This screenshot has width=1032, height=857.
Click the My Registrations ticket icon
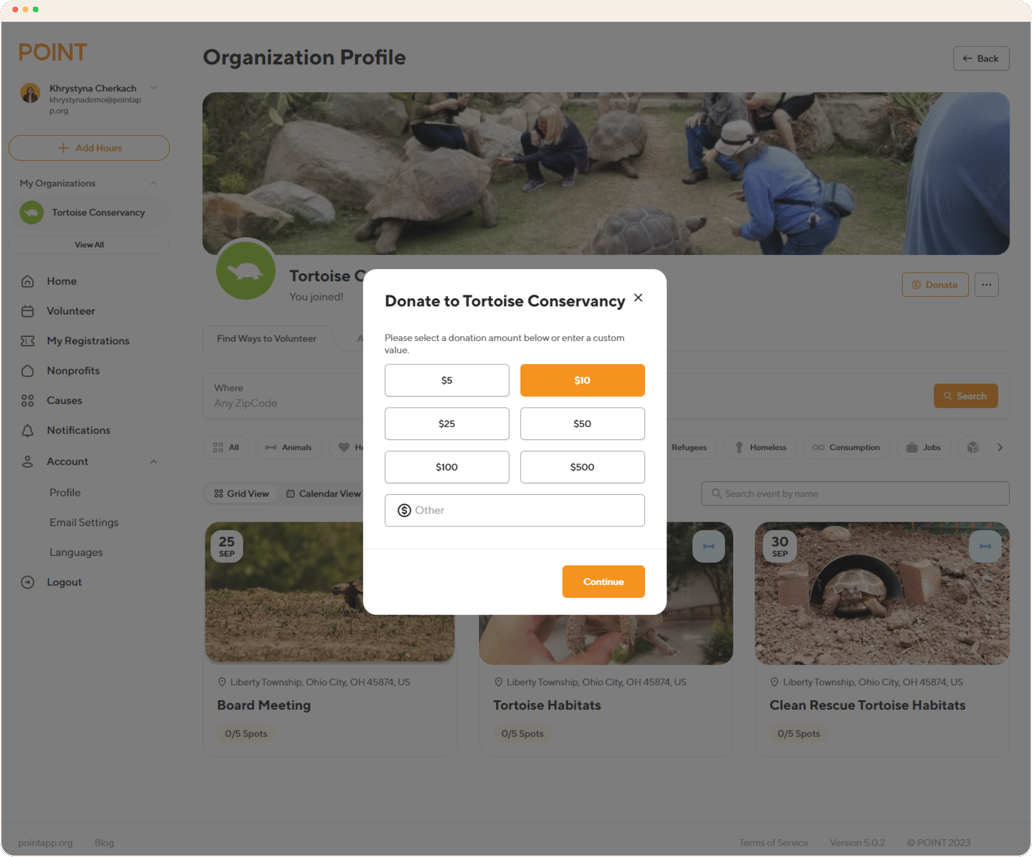click(x=28, y=341)
